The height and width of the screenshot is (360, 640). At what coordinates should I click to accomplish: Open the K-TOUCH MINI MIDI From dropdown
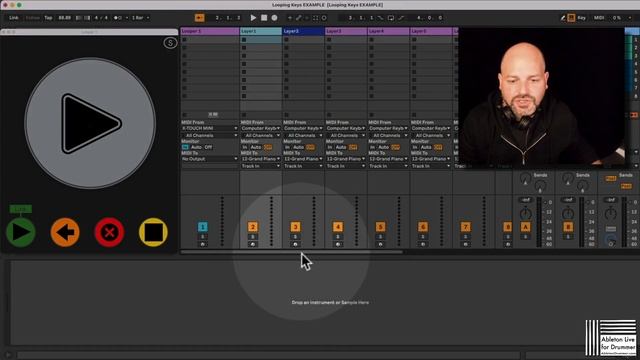(x=210, y=128)
